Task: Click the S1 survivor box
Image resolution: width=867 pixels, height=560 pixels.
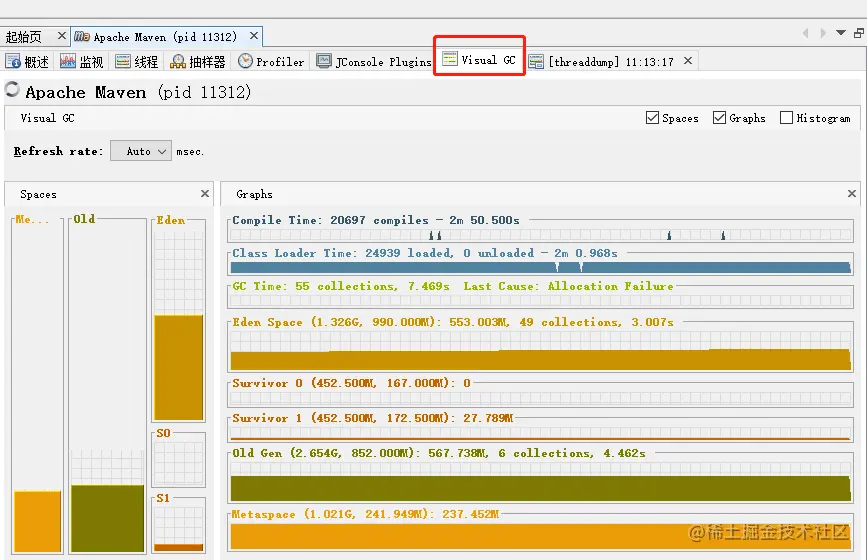Action: [x=179, y=525]
